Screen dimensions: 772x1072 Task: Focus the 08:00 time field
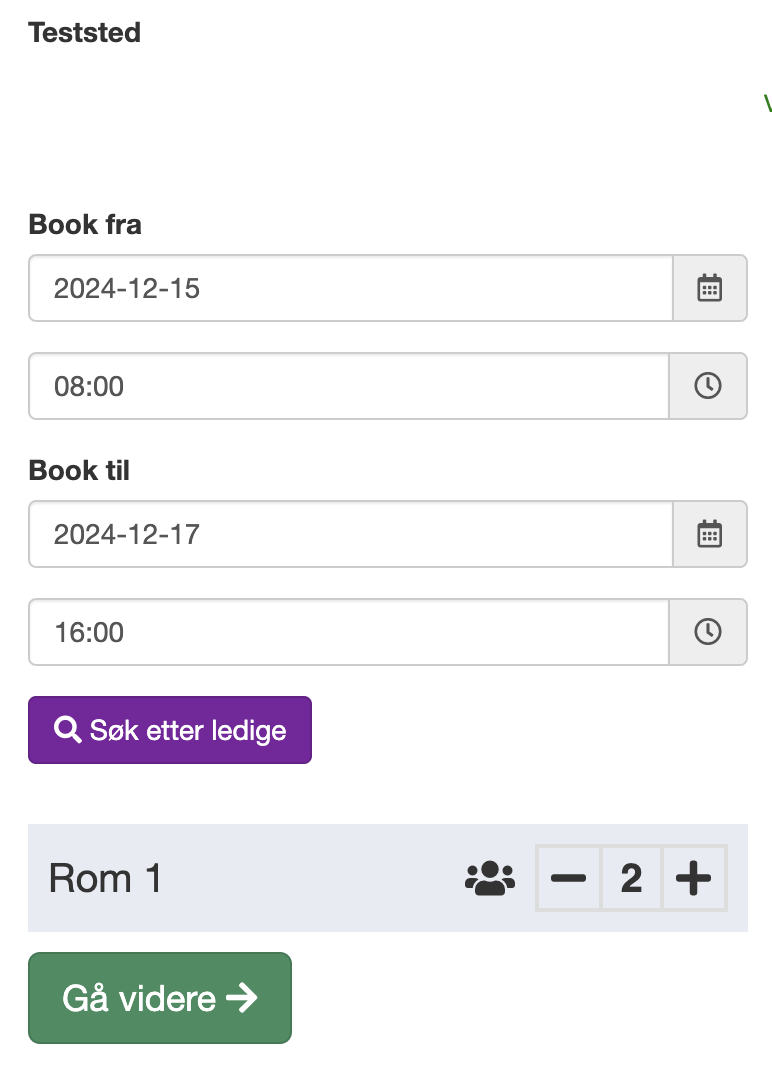point(349,386)
